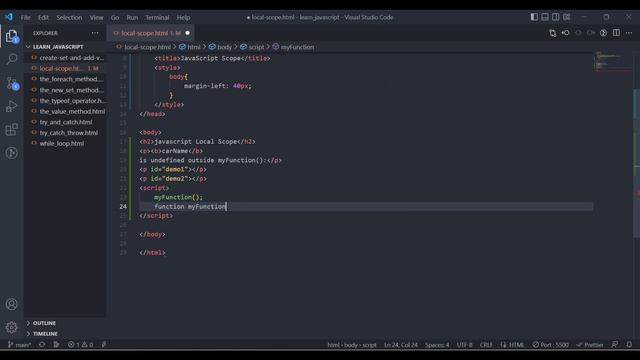Open the Customize Layout icon

point(567,17)
